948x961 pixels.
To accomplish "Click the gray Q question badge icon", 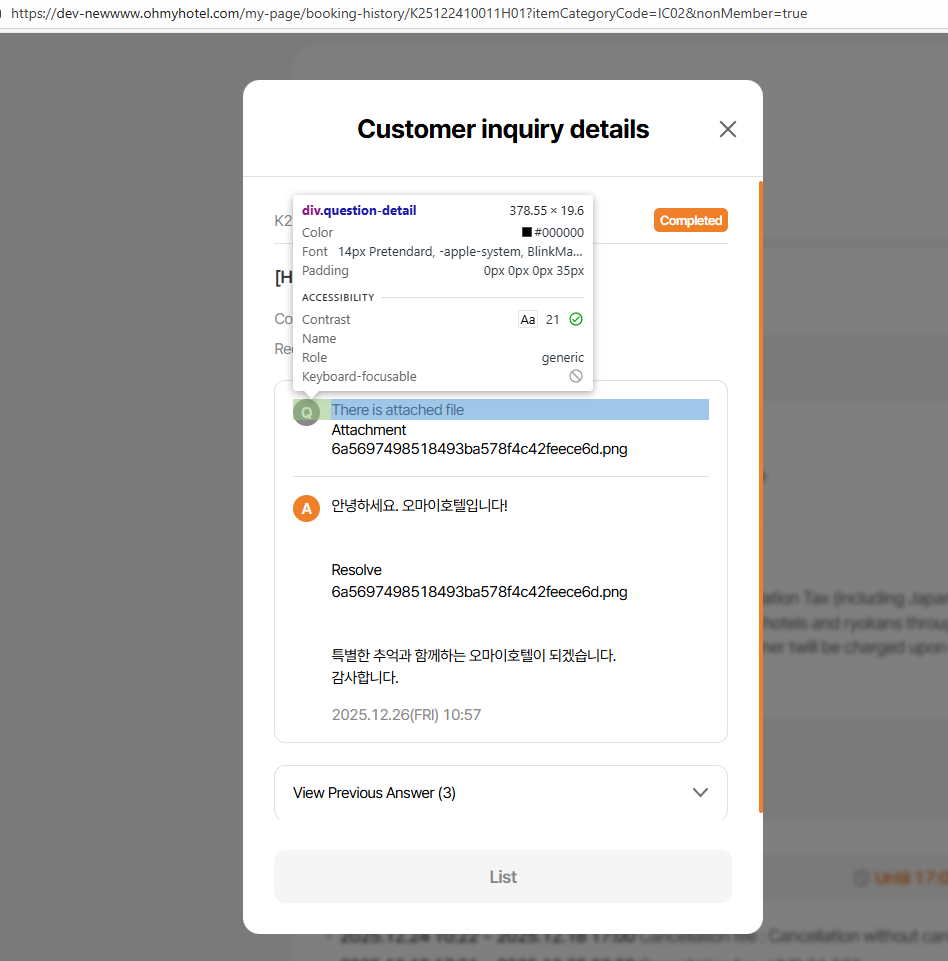I will click(x=306, y=412).
